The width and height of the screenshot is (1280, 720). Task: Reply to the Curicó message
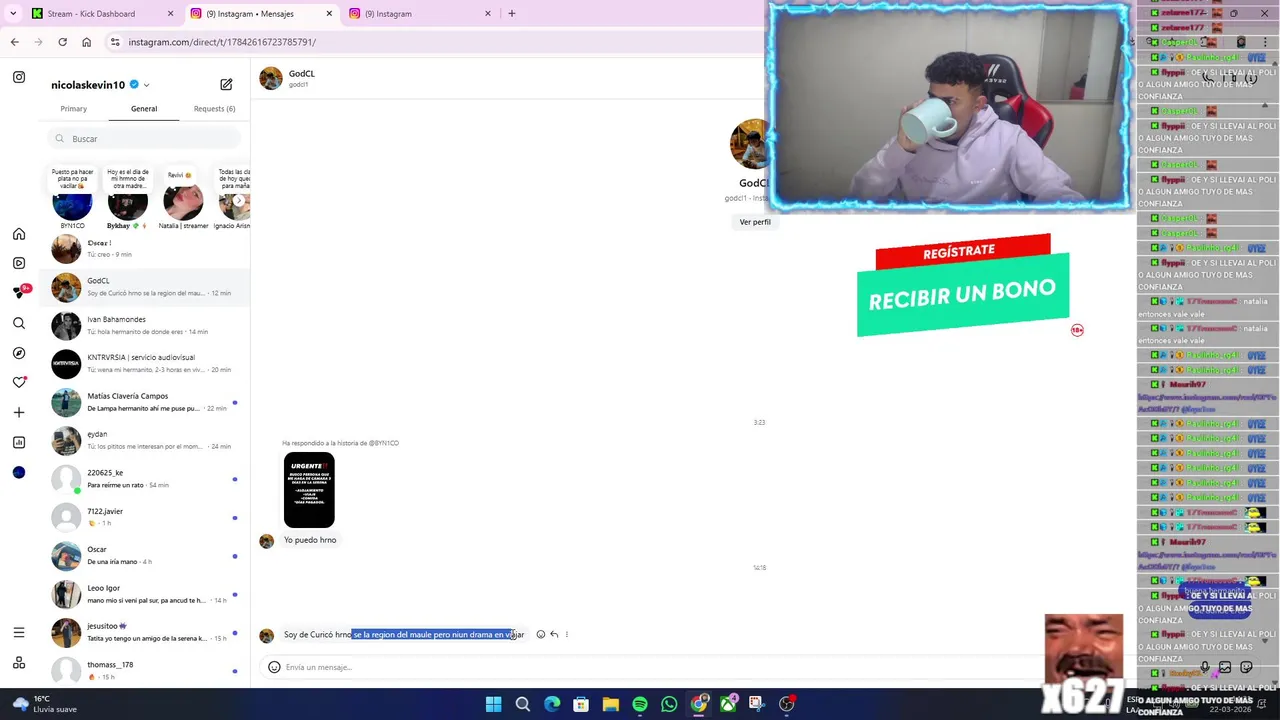(554, 634)
